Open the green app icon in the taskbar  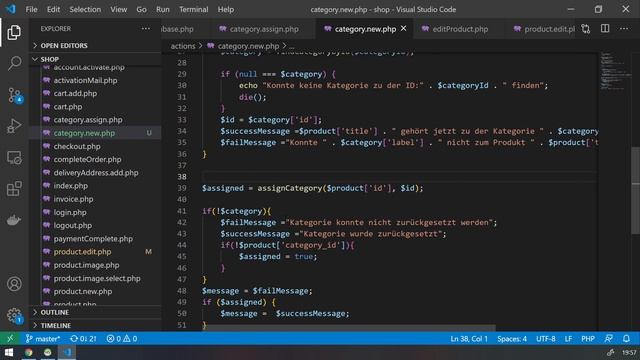coord(48,352)
